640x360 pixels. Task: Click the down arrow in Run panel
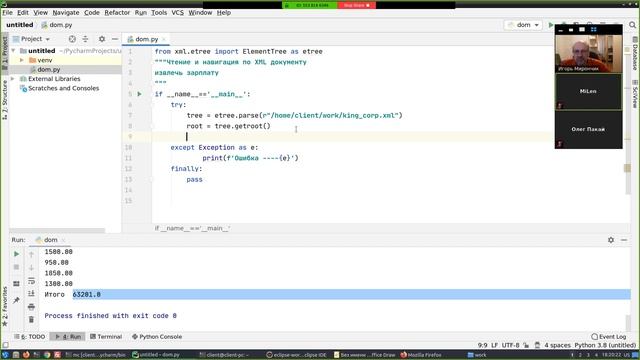pyautogui.click(x=31, y=268)
